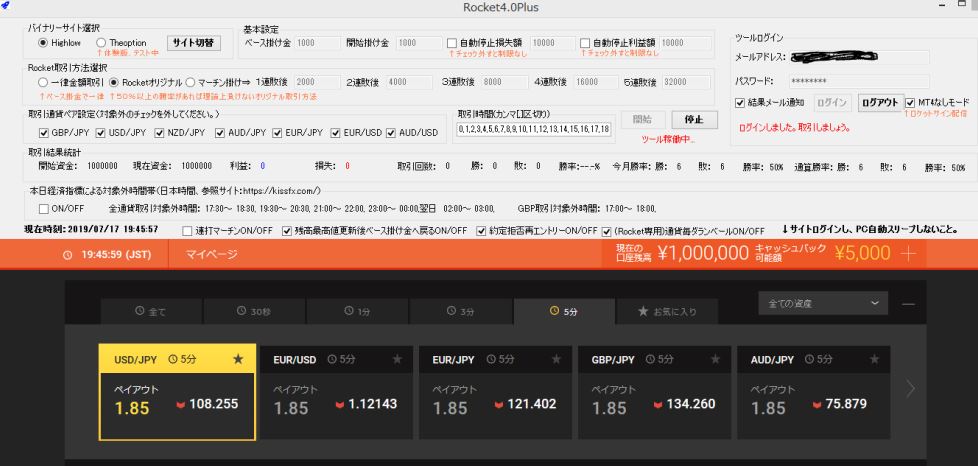Uncheck the AUD/USD currency pair
The height and width of the screenshot is (466, 978).
pyautogui.click(x=391, y=133)
